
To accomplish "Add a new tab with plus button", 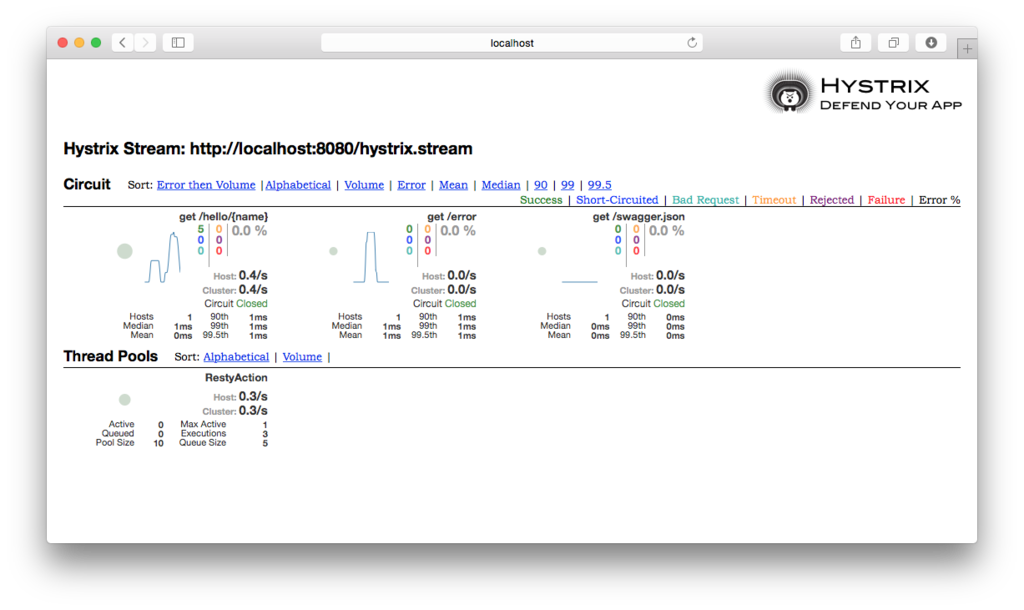I will pos(967,49).
